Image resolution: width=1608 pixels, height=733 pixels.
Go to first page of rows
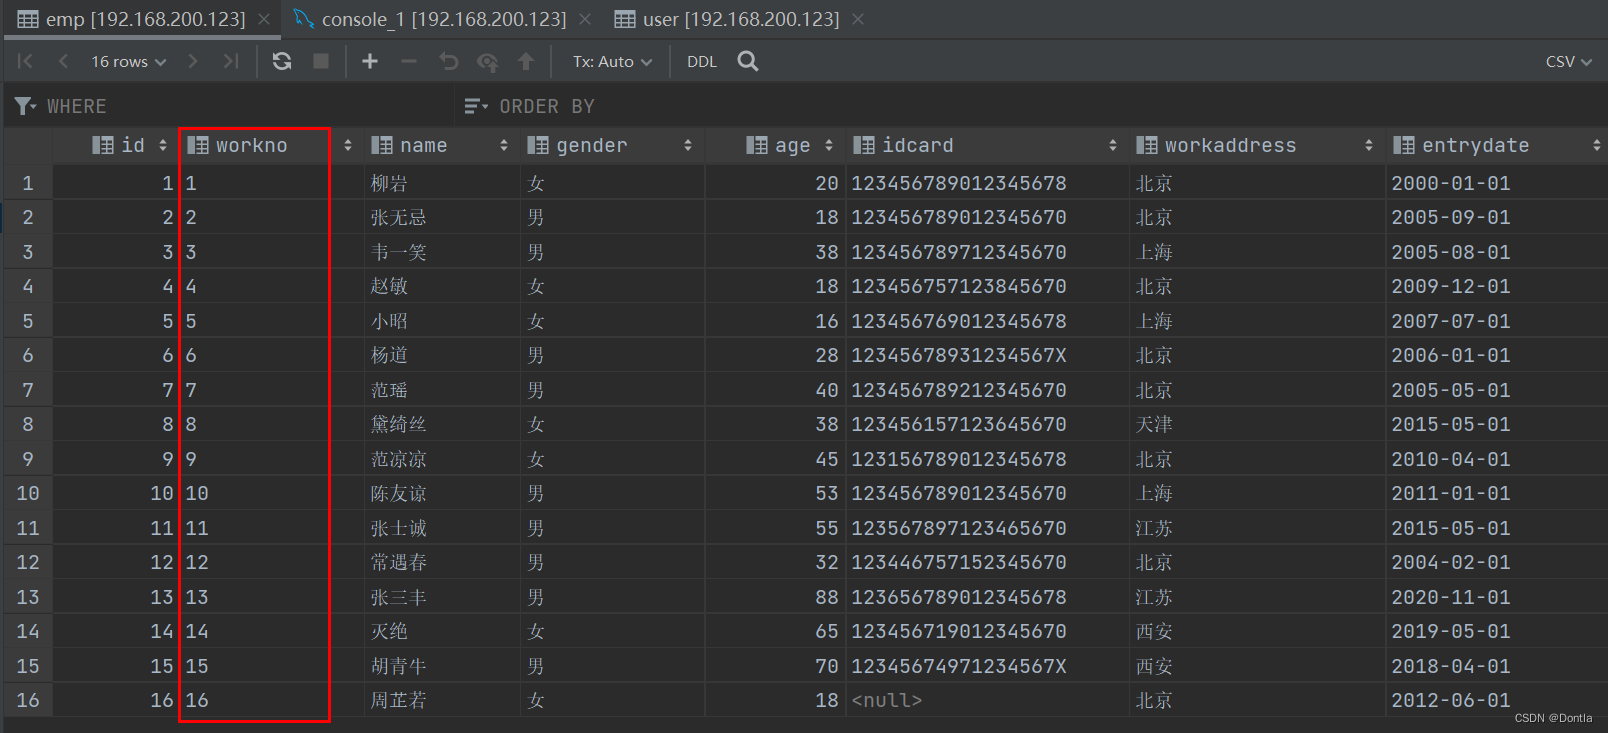pos(25,61)
